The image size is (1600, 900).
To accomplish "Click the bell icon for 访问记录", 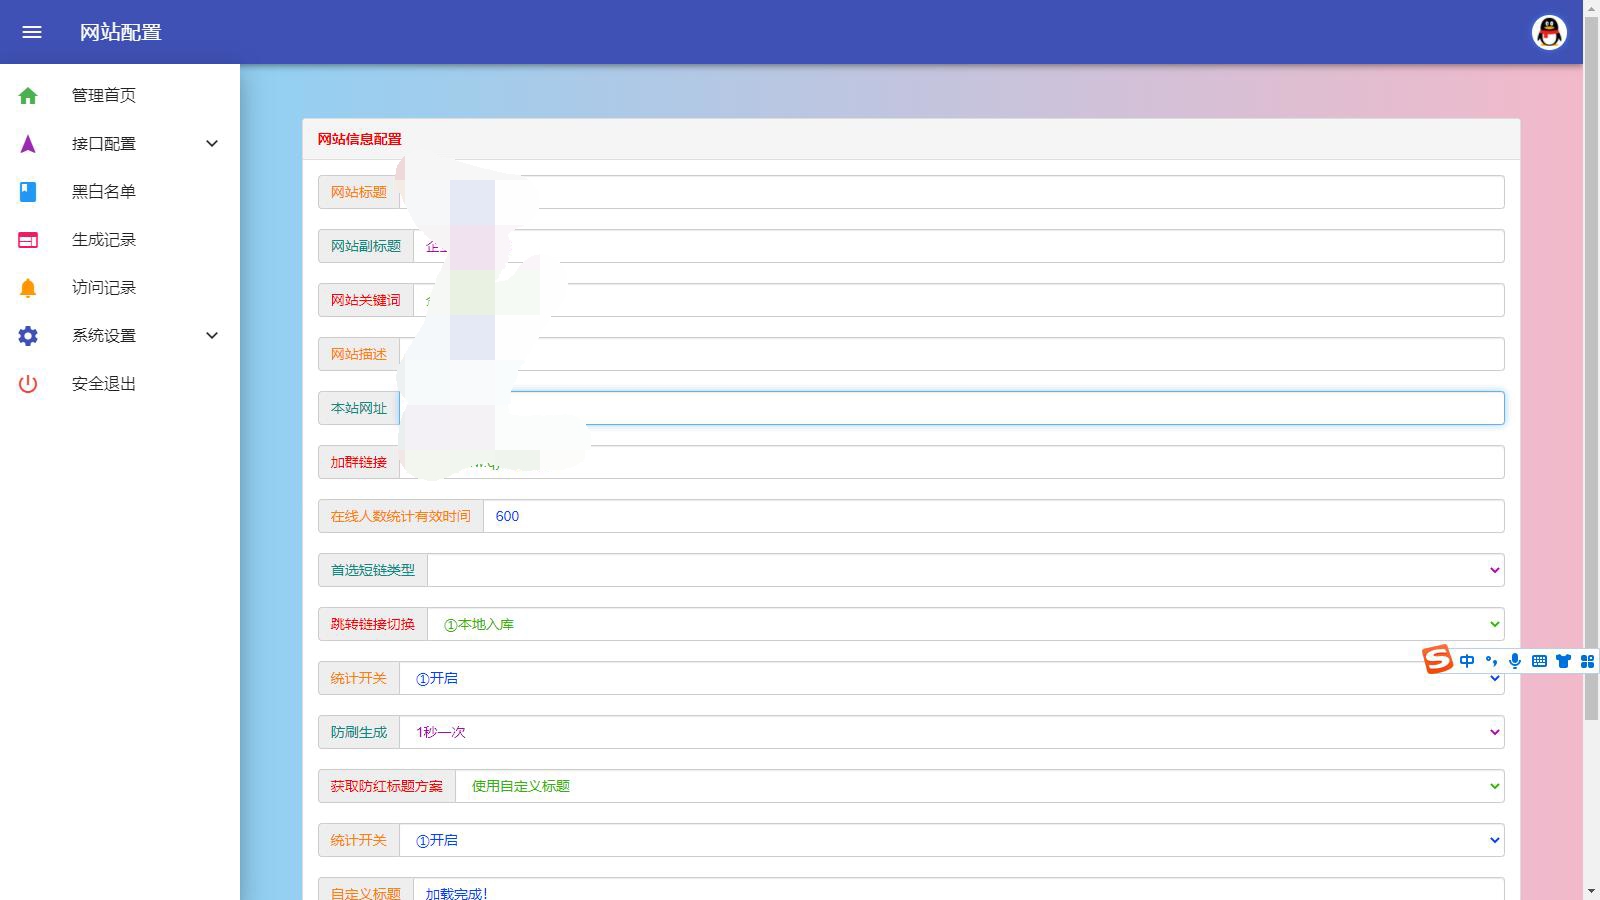I will coord(28,288).
